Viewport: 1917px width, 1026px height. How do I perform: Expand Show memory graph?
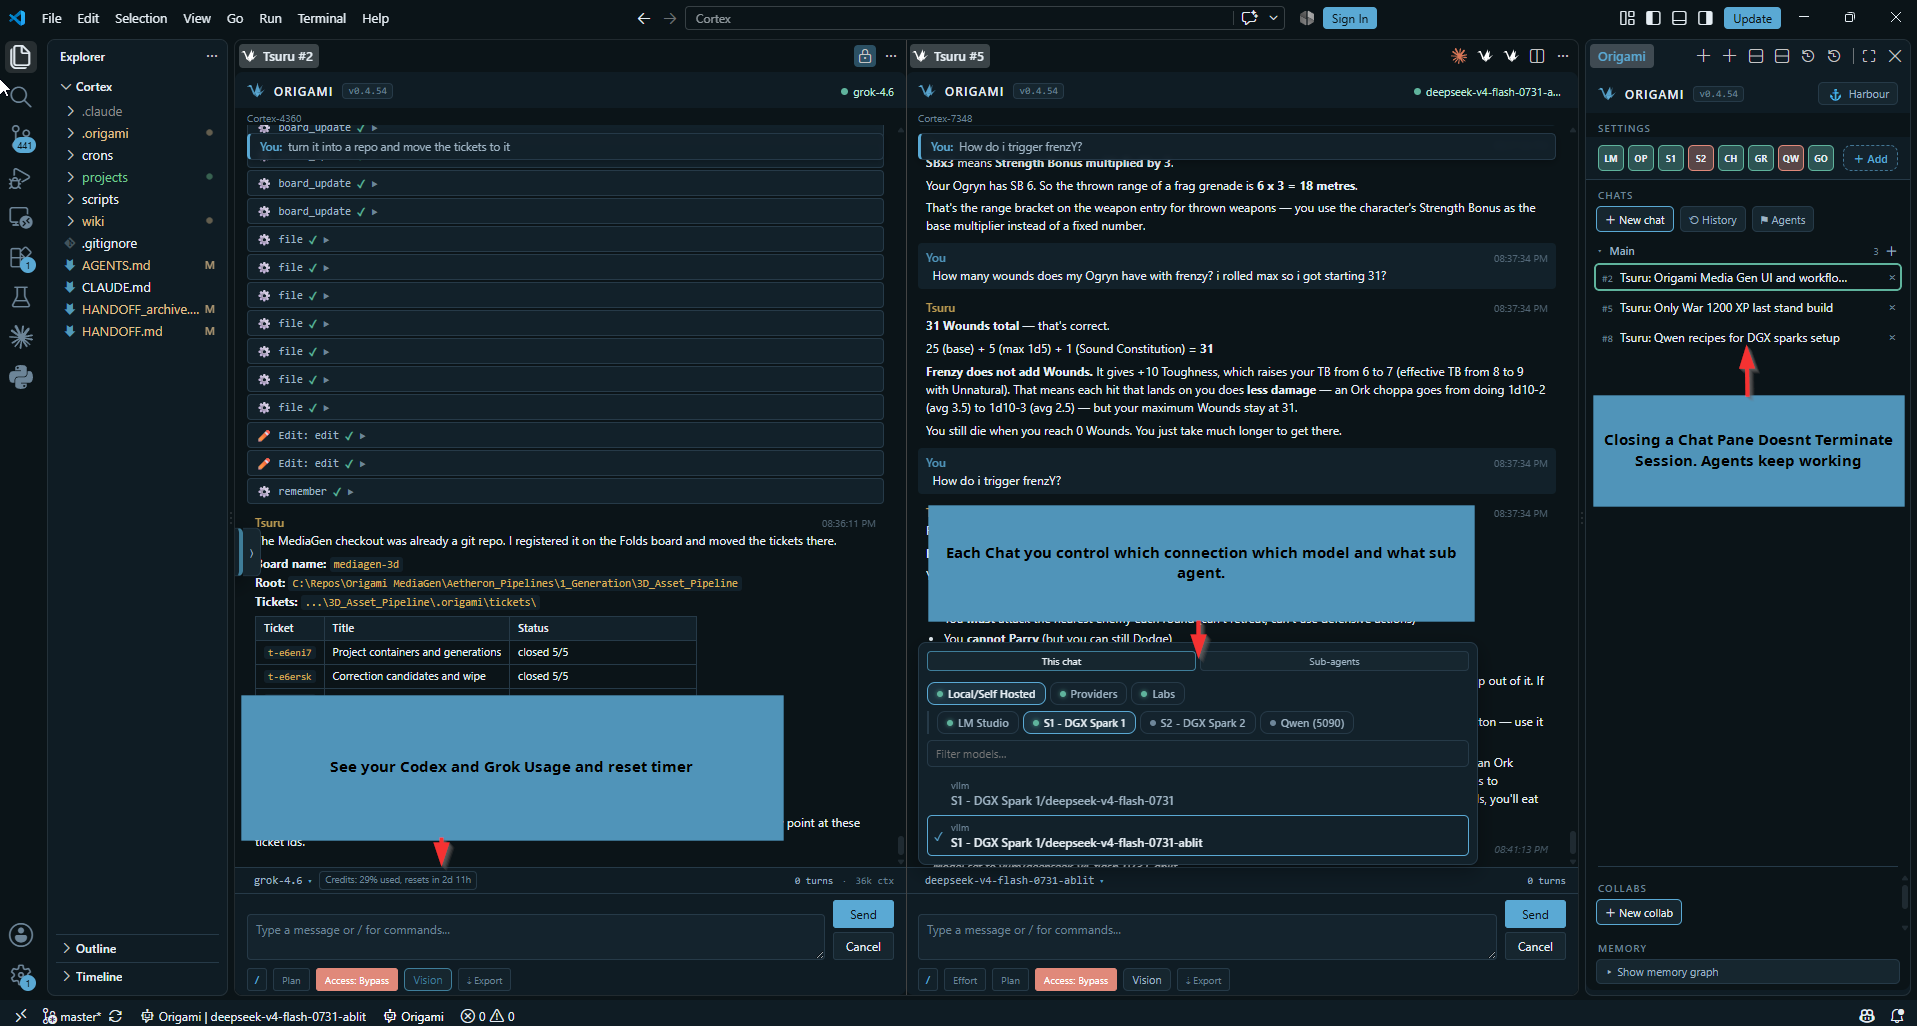tap(1748, 972)
